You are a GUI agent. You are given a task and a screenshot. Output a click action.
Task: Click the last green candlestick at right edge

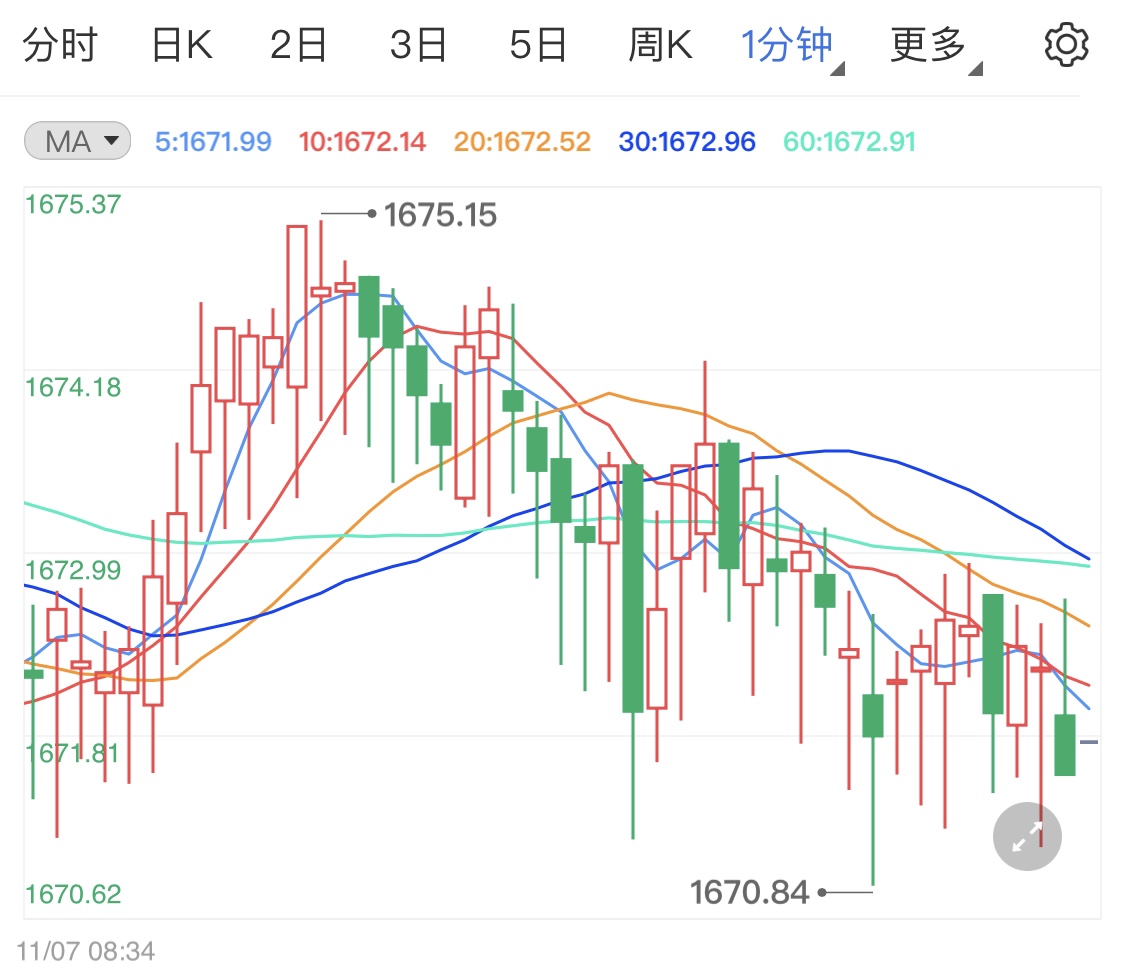[1065, 745]
